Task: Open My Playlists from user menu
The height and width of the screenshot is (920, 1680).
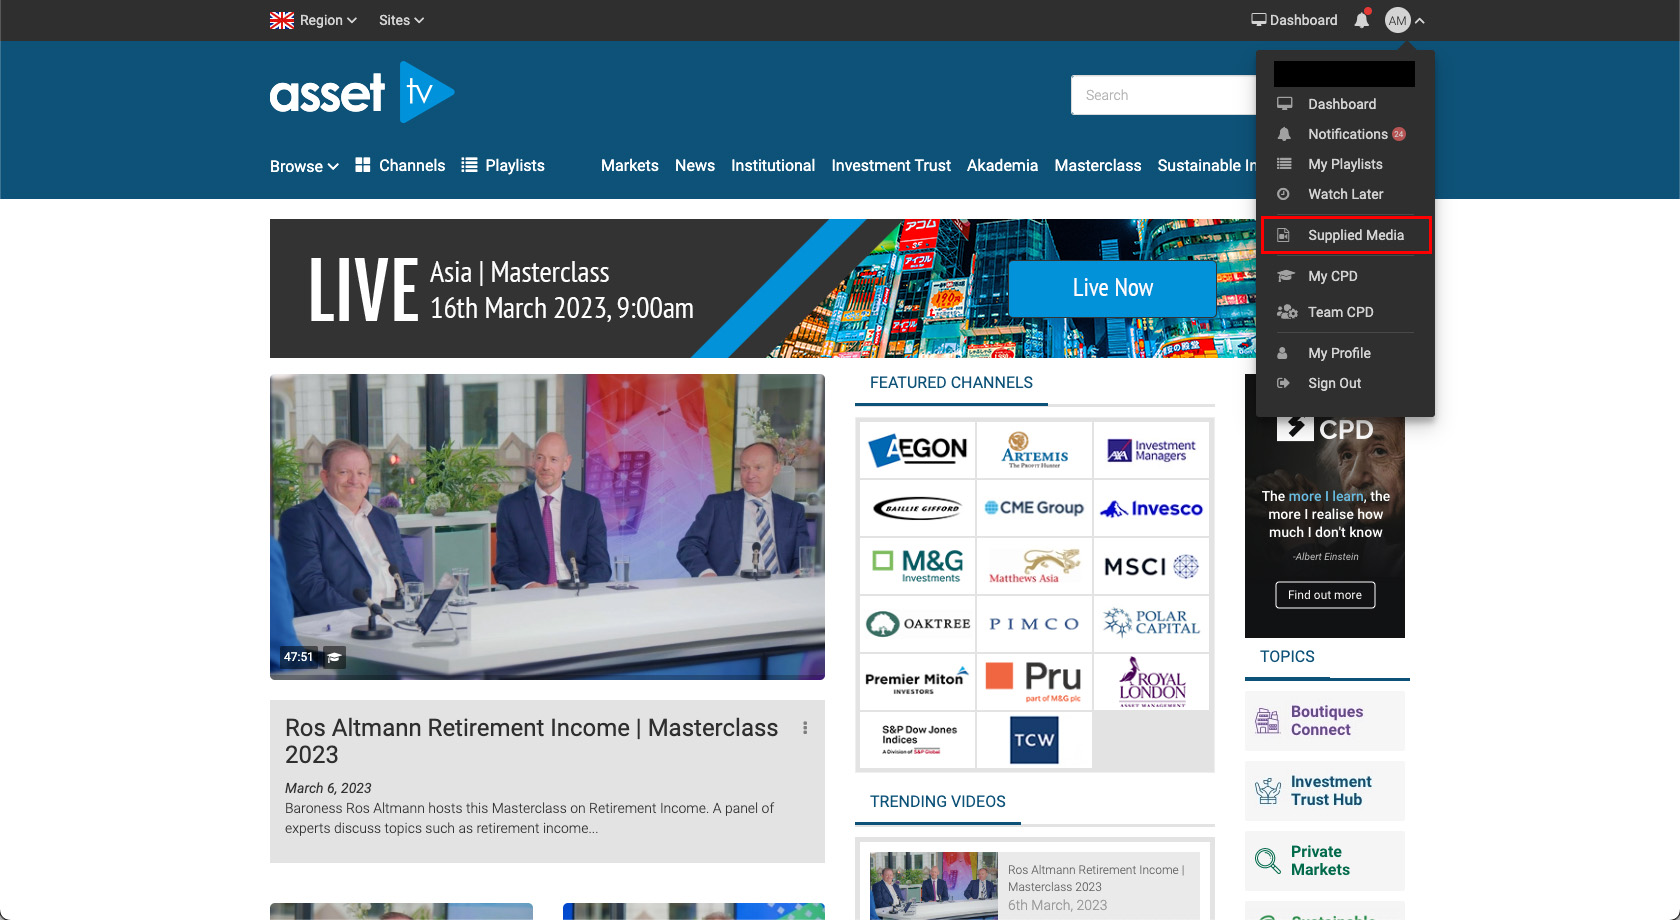Action: (x=1344, y=164)
